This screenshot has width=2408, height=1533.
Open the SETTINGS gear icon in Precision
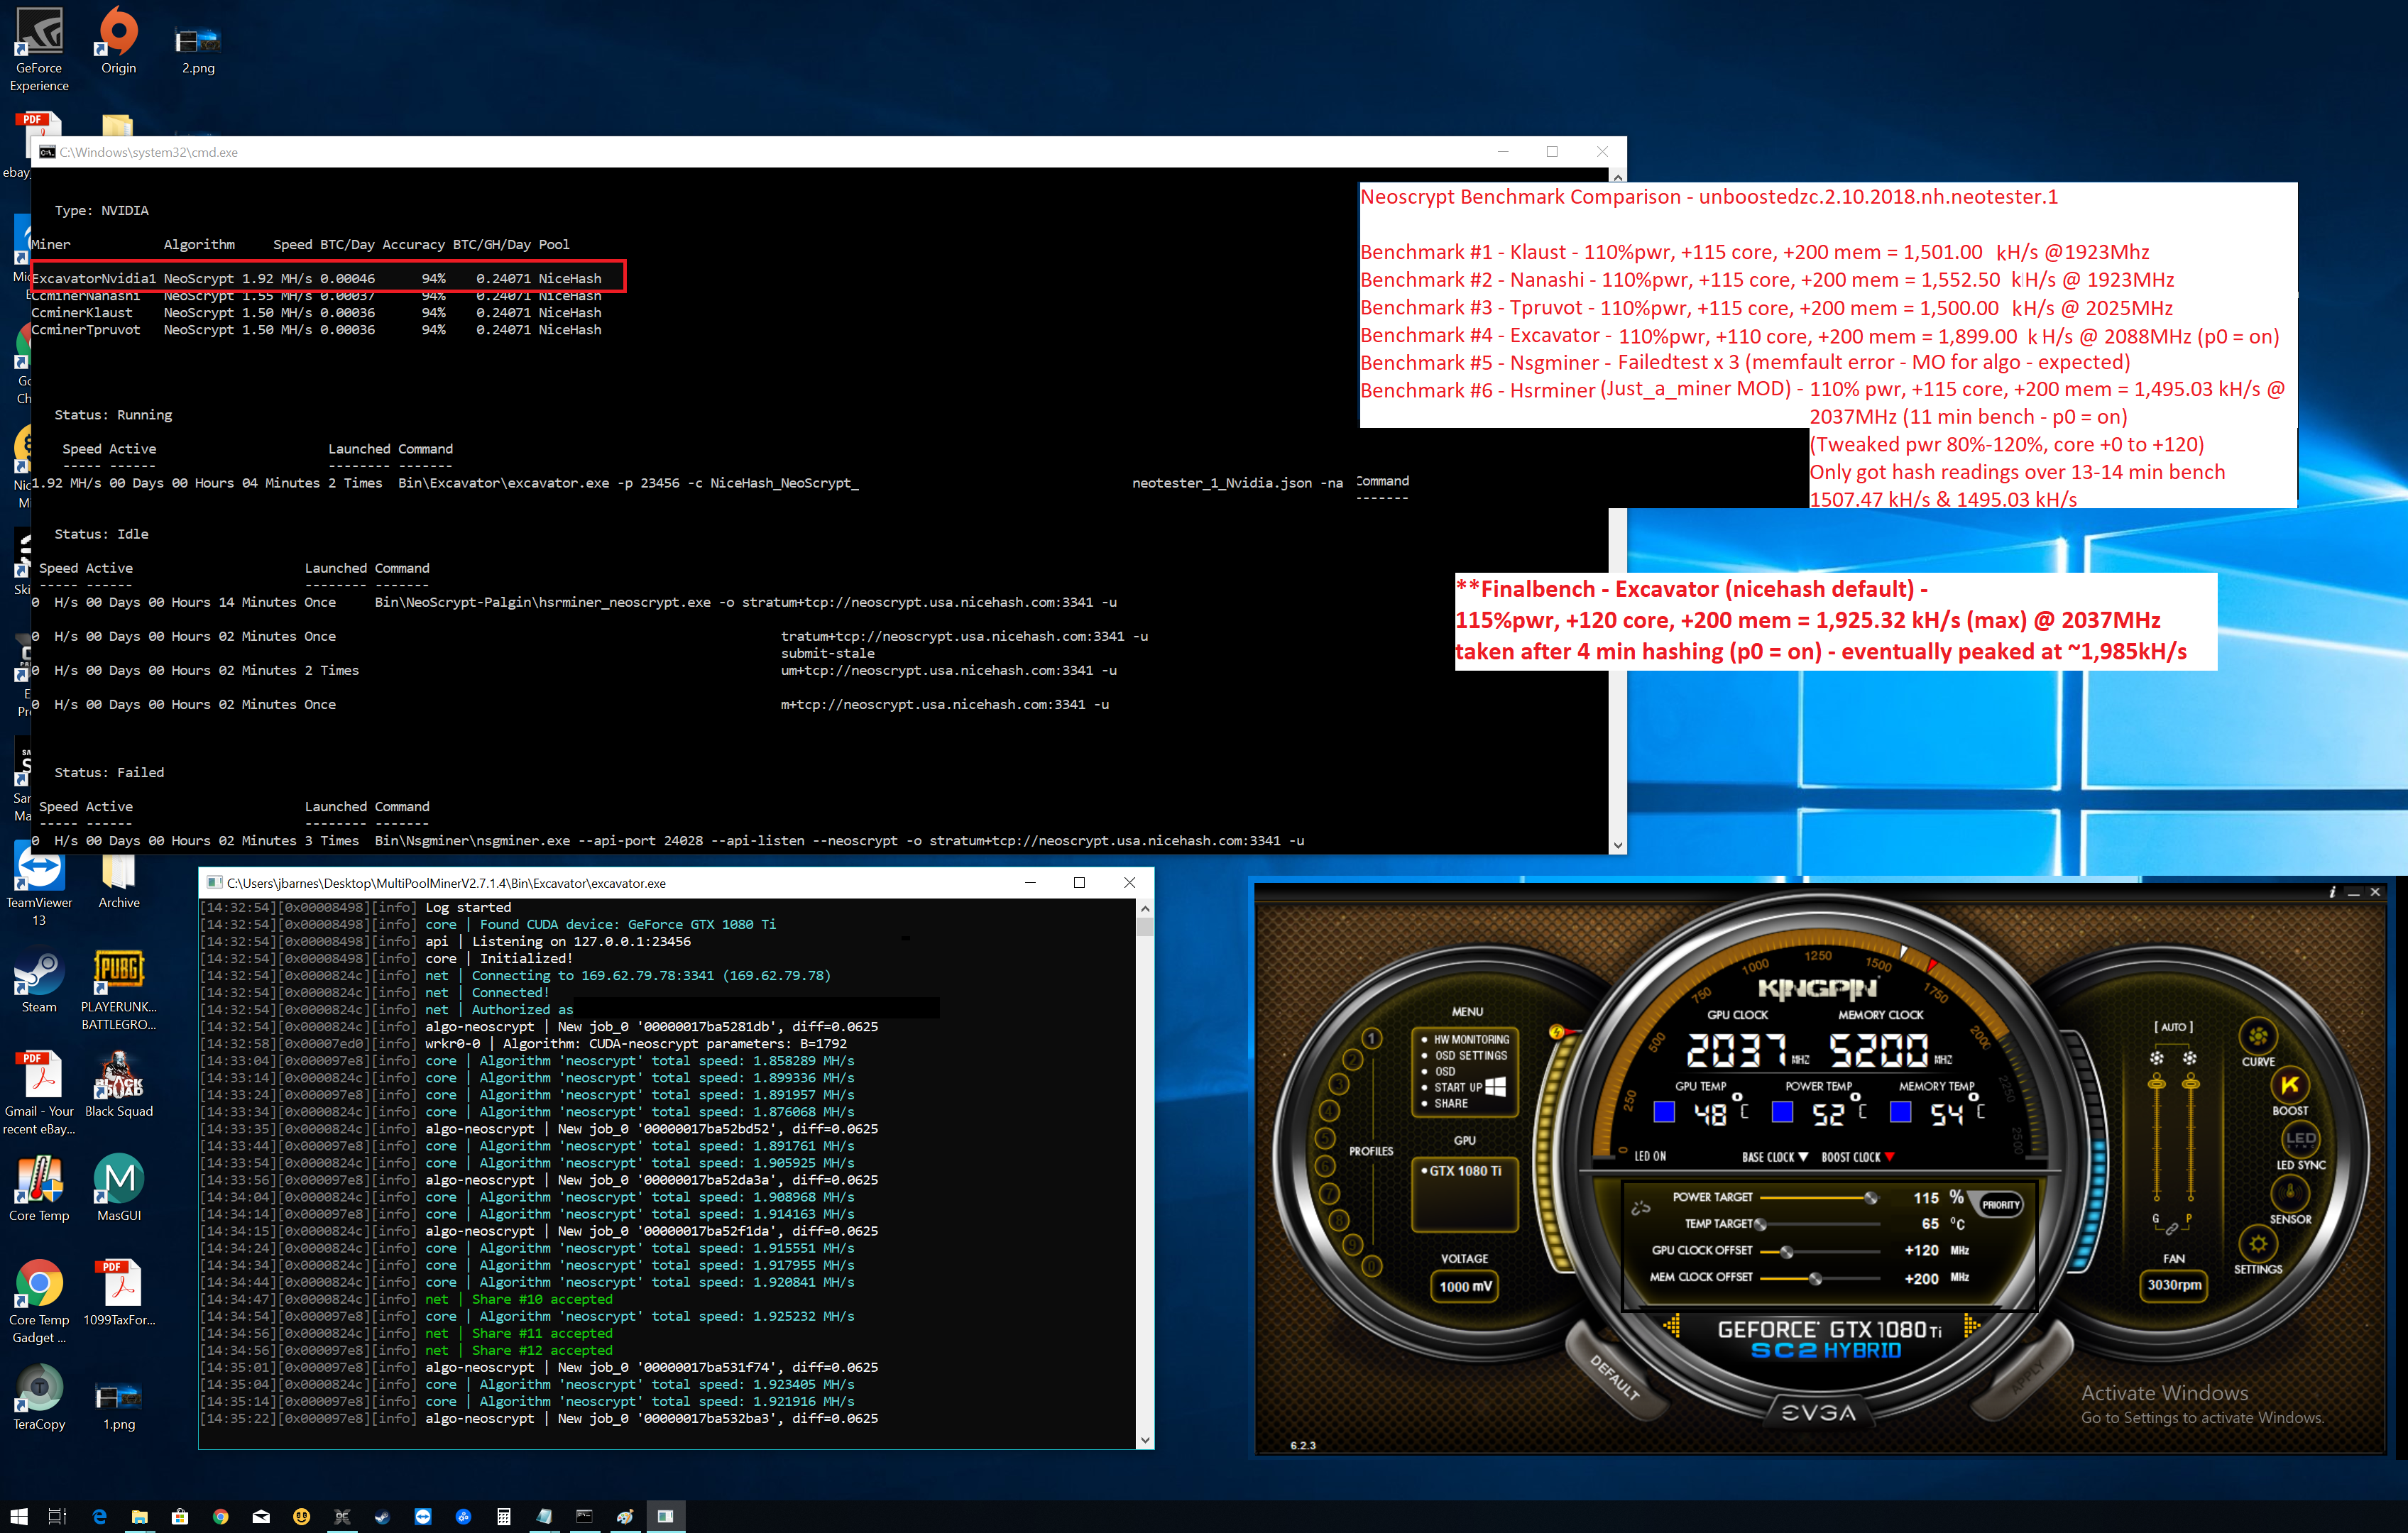click(x=2258, y=1243)
